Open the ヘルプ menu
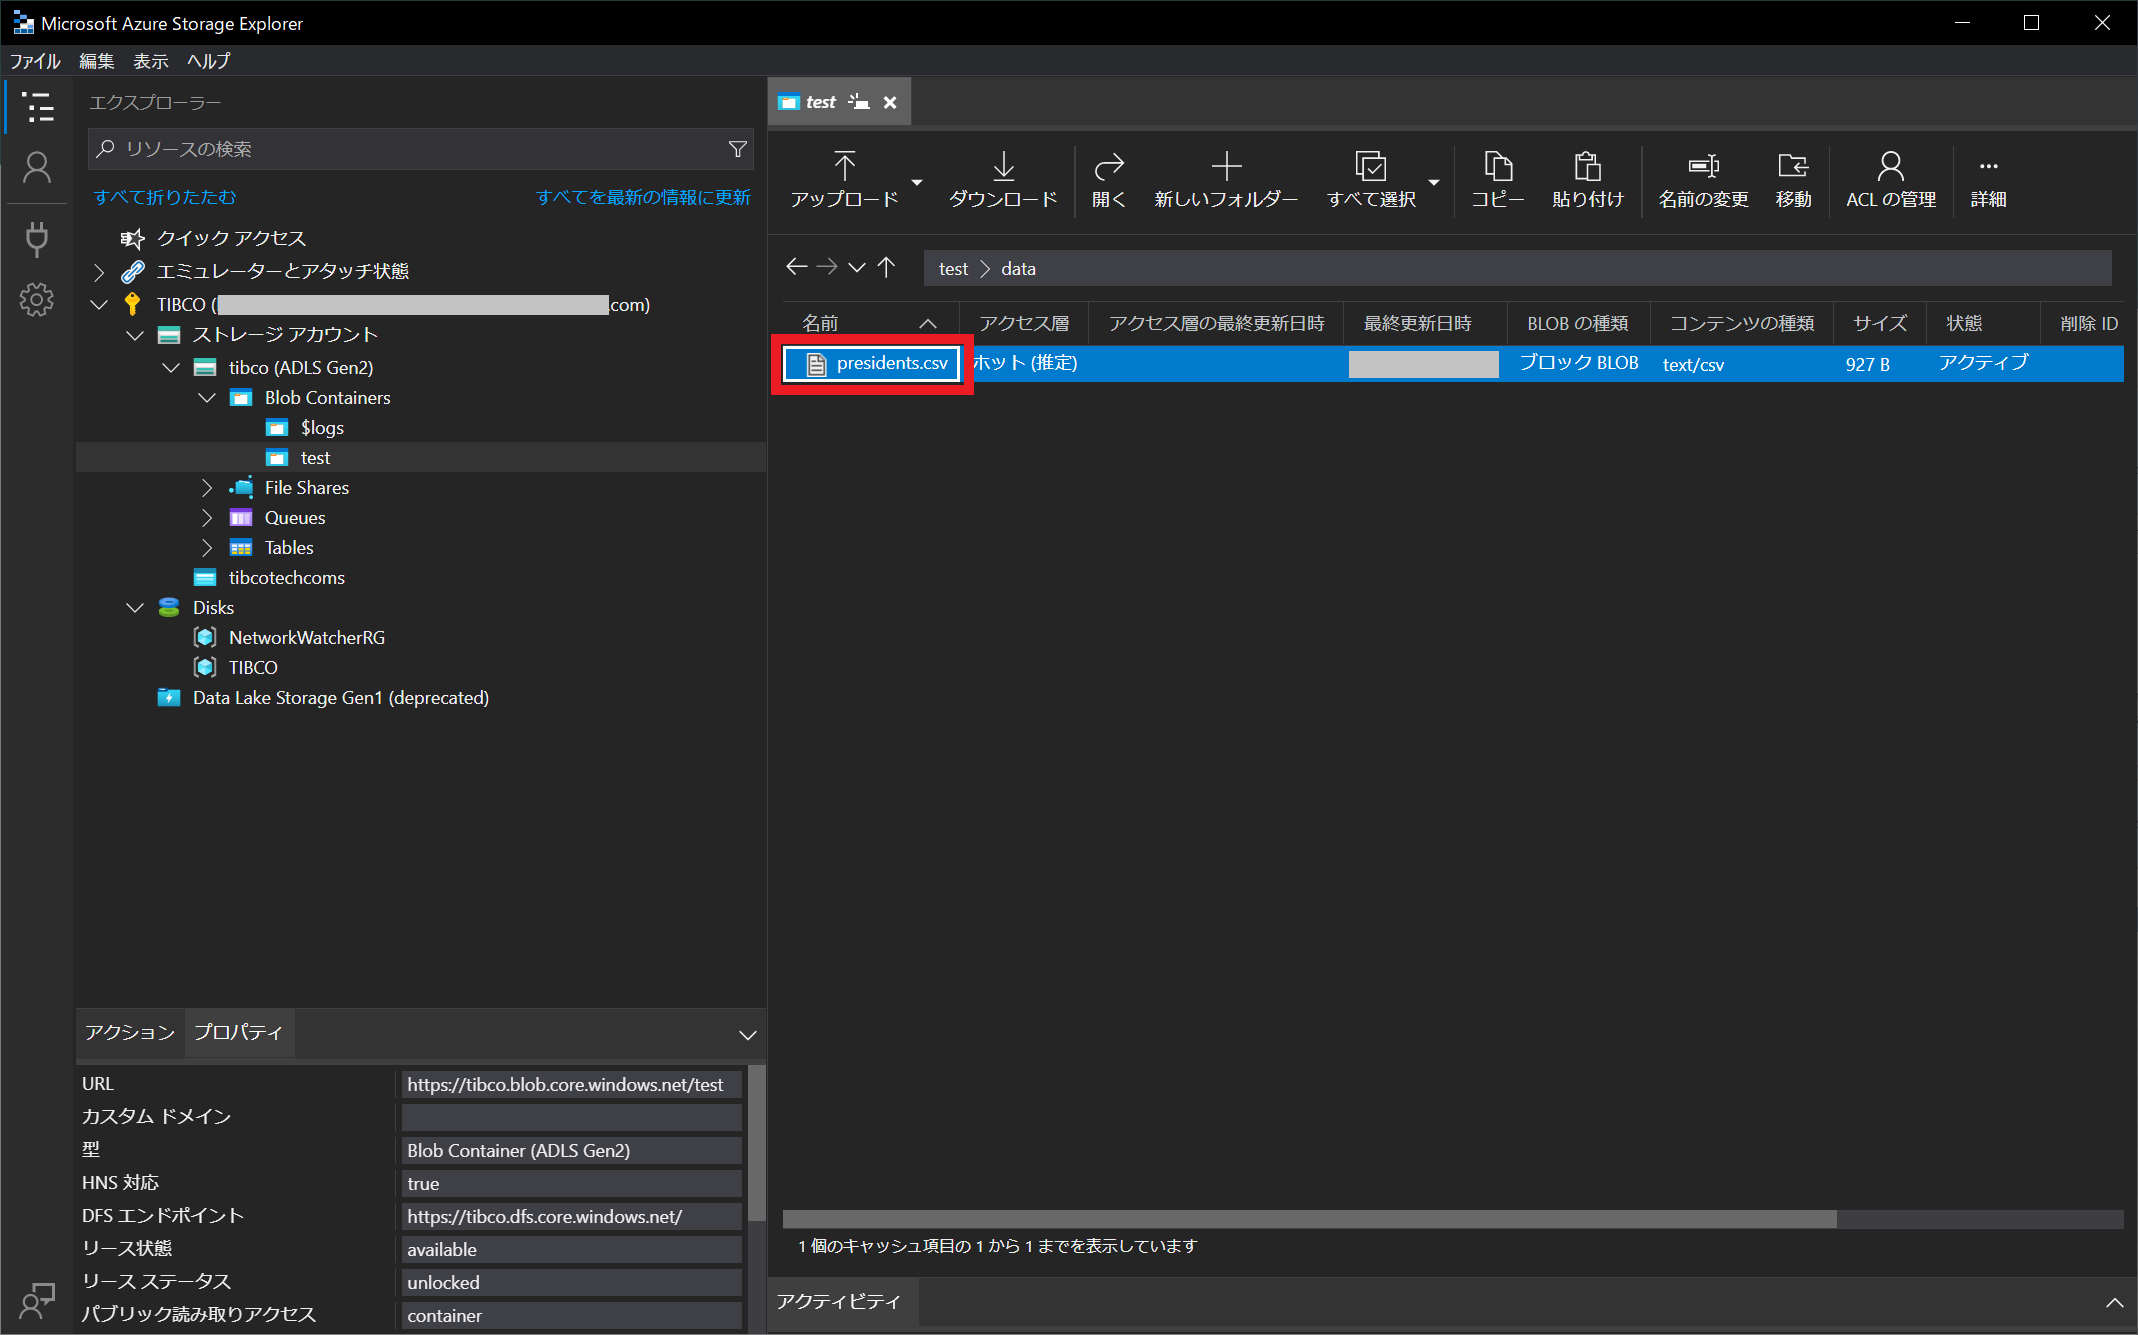 click(208, 61)
